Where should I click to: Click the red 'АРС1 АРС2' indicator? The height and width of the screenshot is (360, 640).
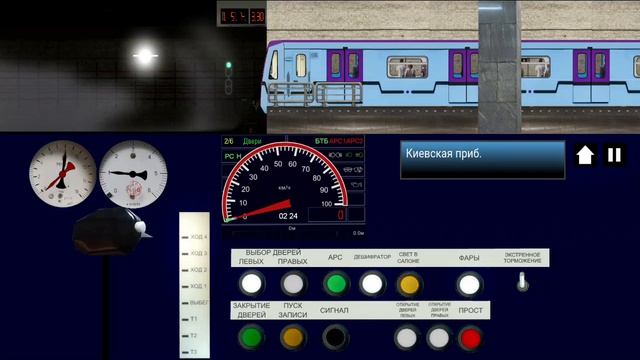(346, 141)
